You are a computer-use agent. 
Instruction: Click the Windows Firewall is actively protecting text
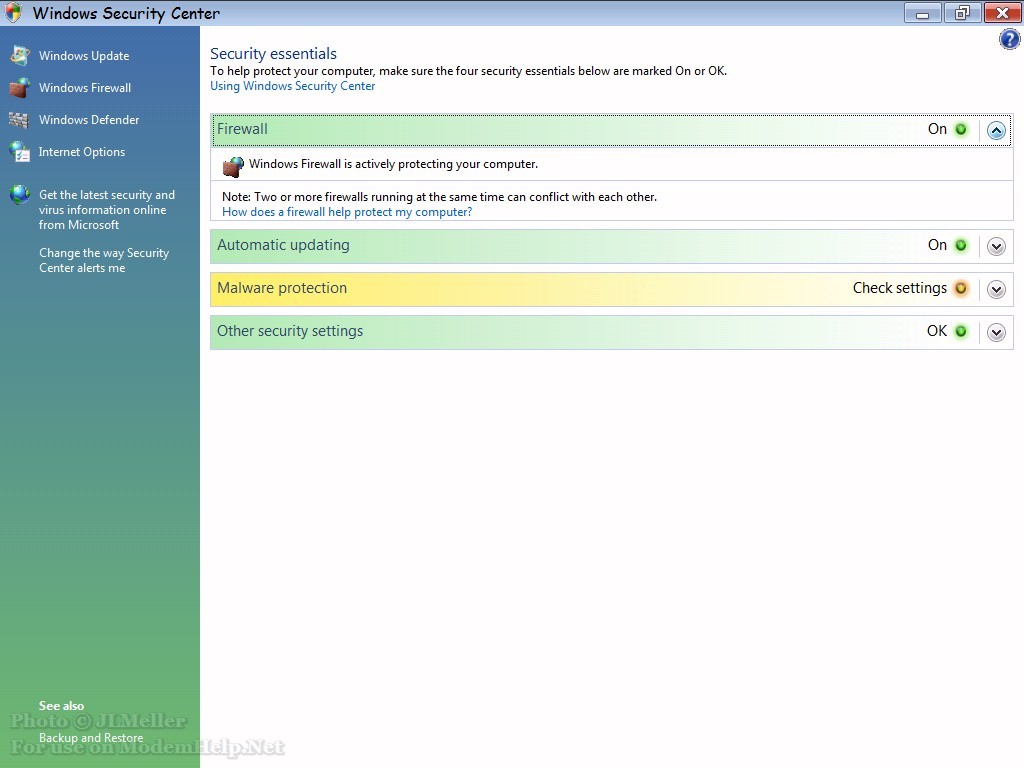pyautogui.click(x=393, y=164)
